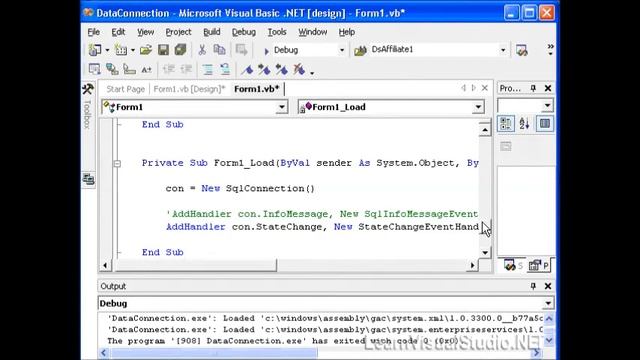The width and height of the screenshot is (640, 360).
Task: Open the Debug menu
Action: click(x=244, y=32)
